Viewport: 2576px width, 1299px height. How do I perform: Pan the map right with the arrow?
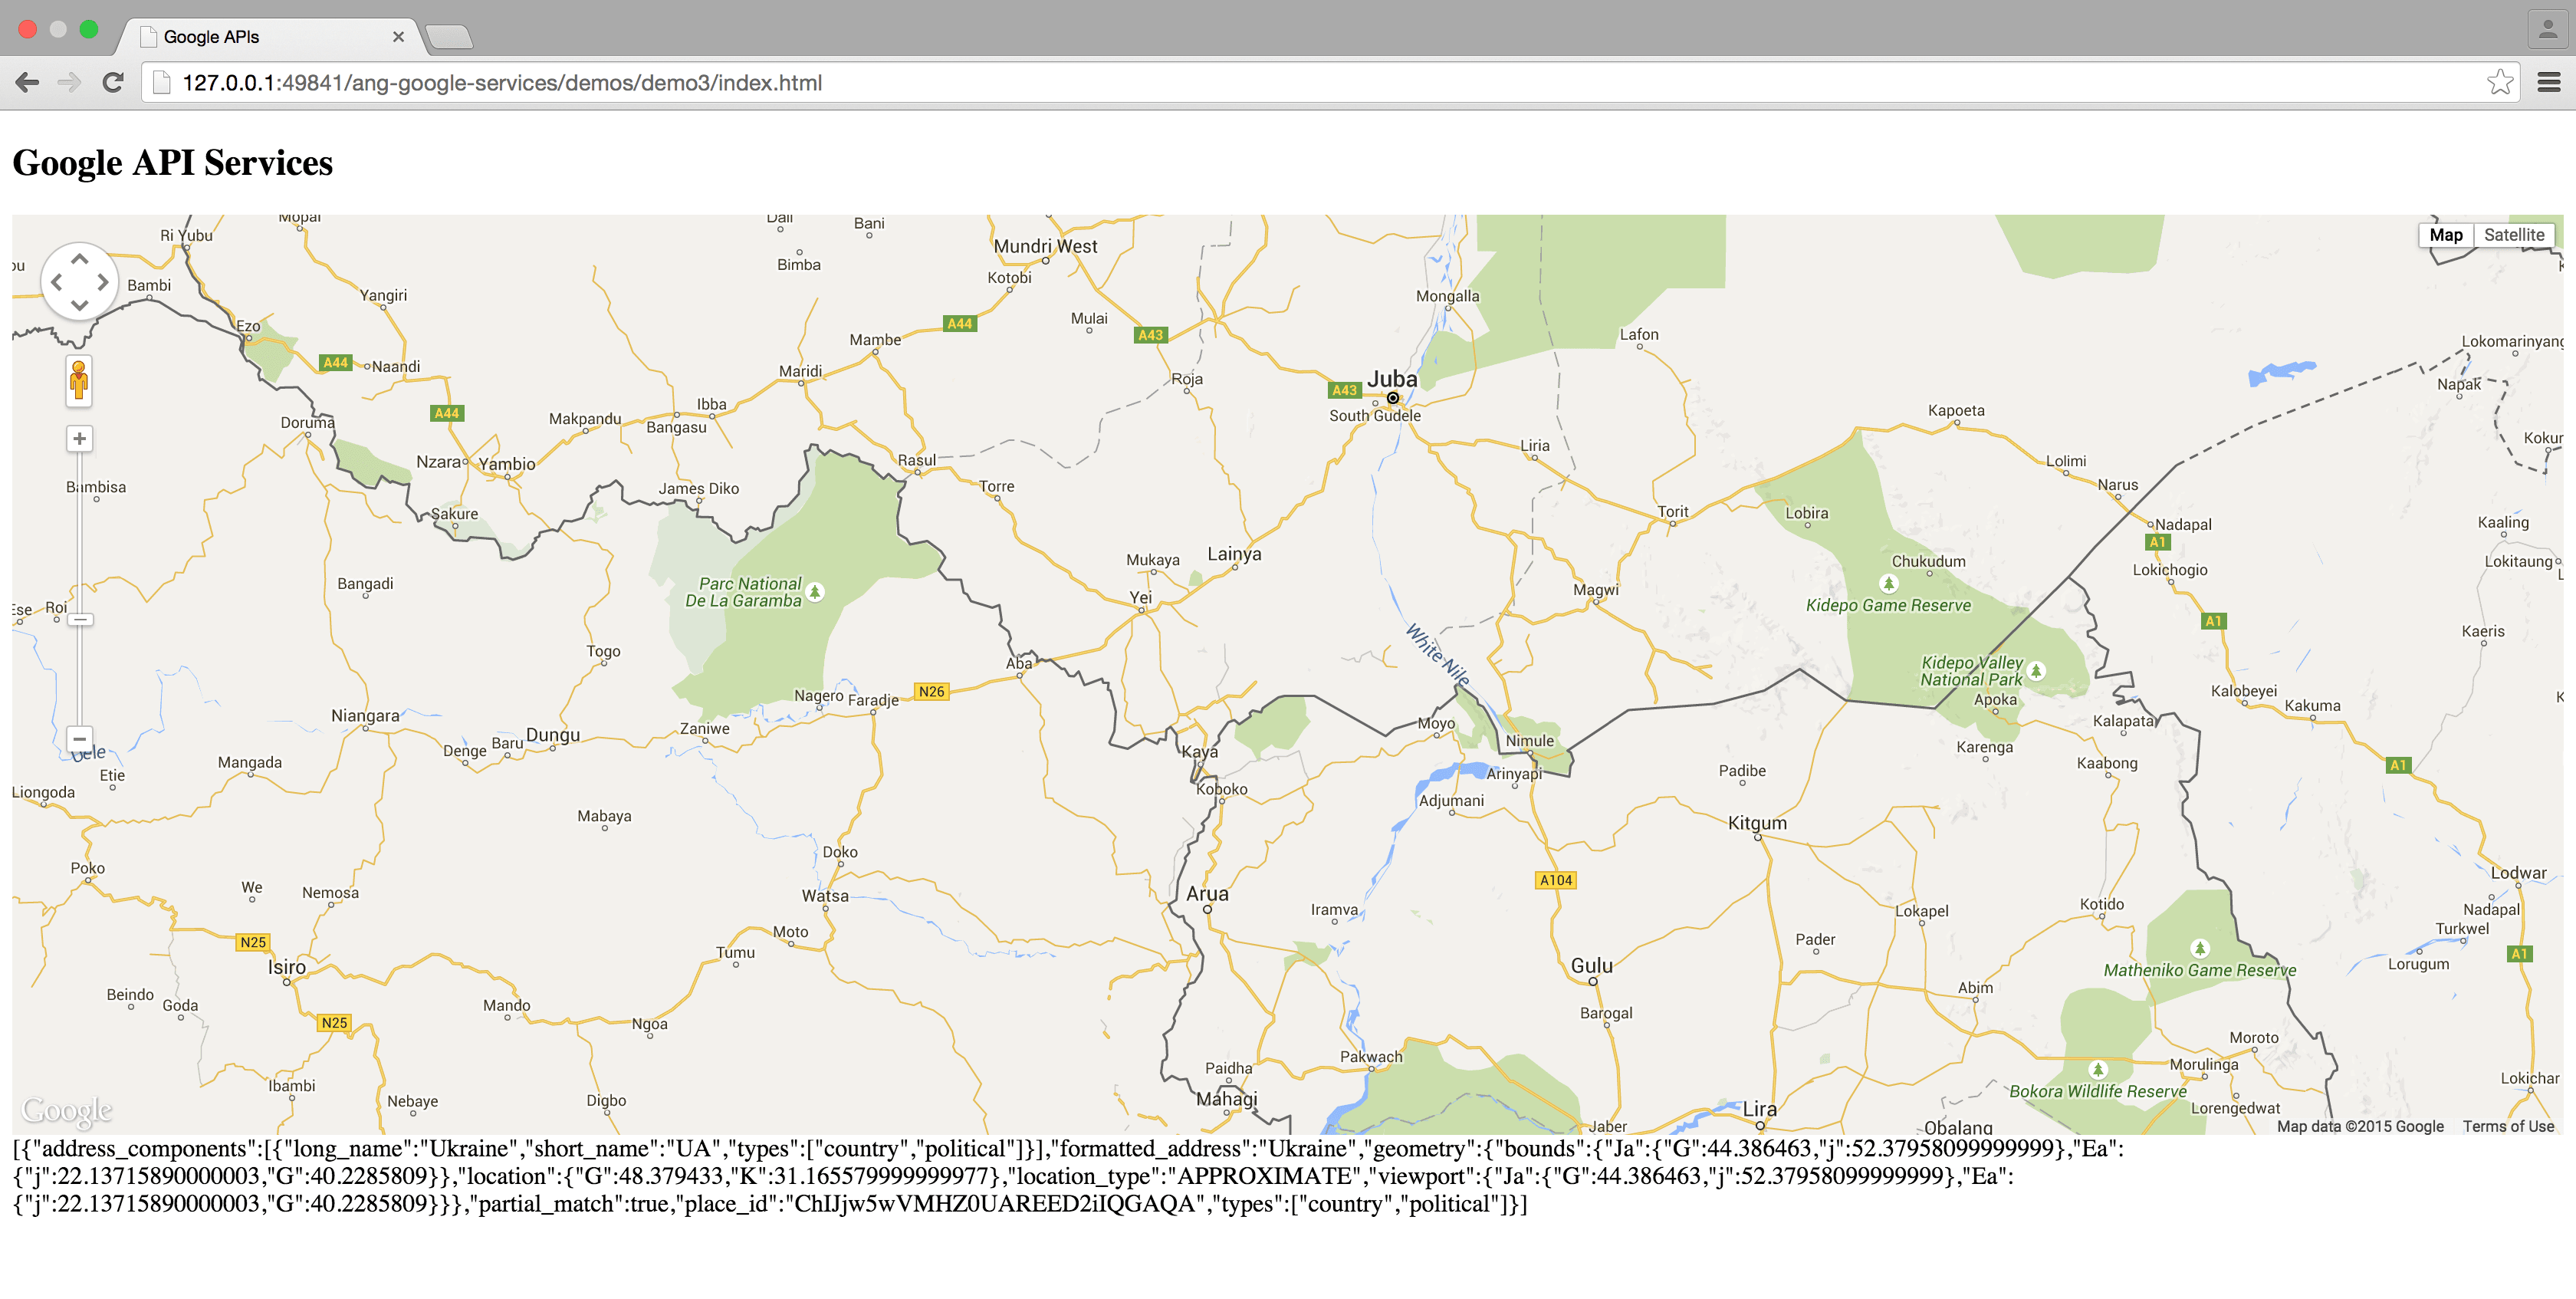pyautogui.click(x=103, y=282)
